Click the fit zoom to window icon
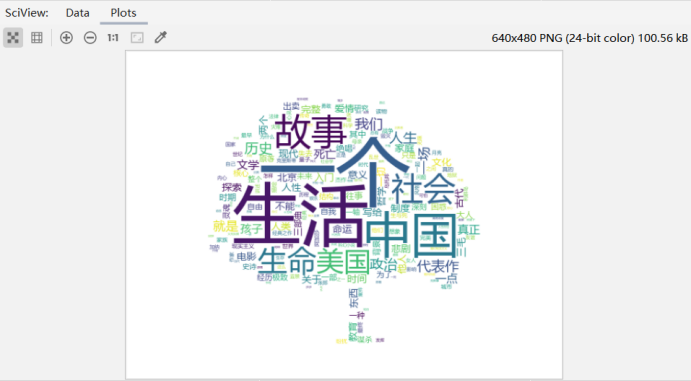The image size is (691, 381). (137, 38)
